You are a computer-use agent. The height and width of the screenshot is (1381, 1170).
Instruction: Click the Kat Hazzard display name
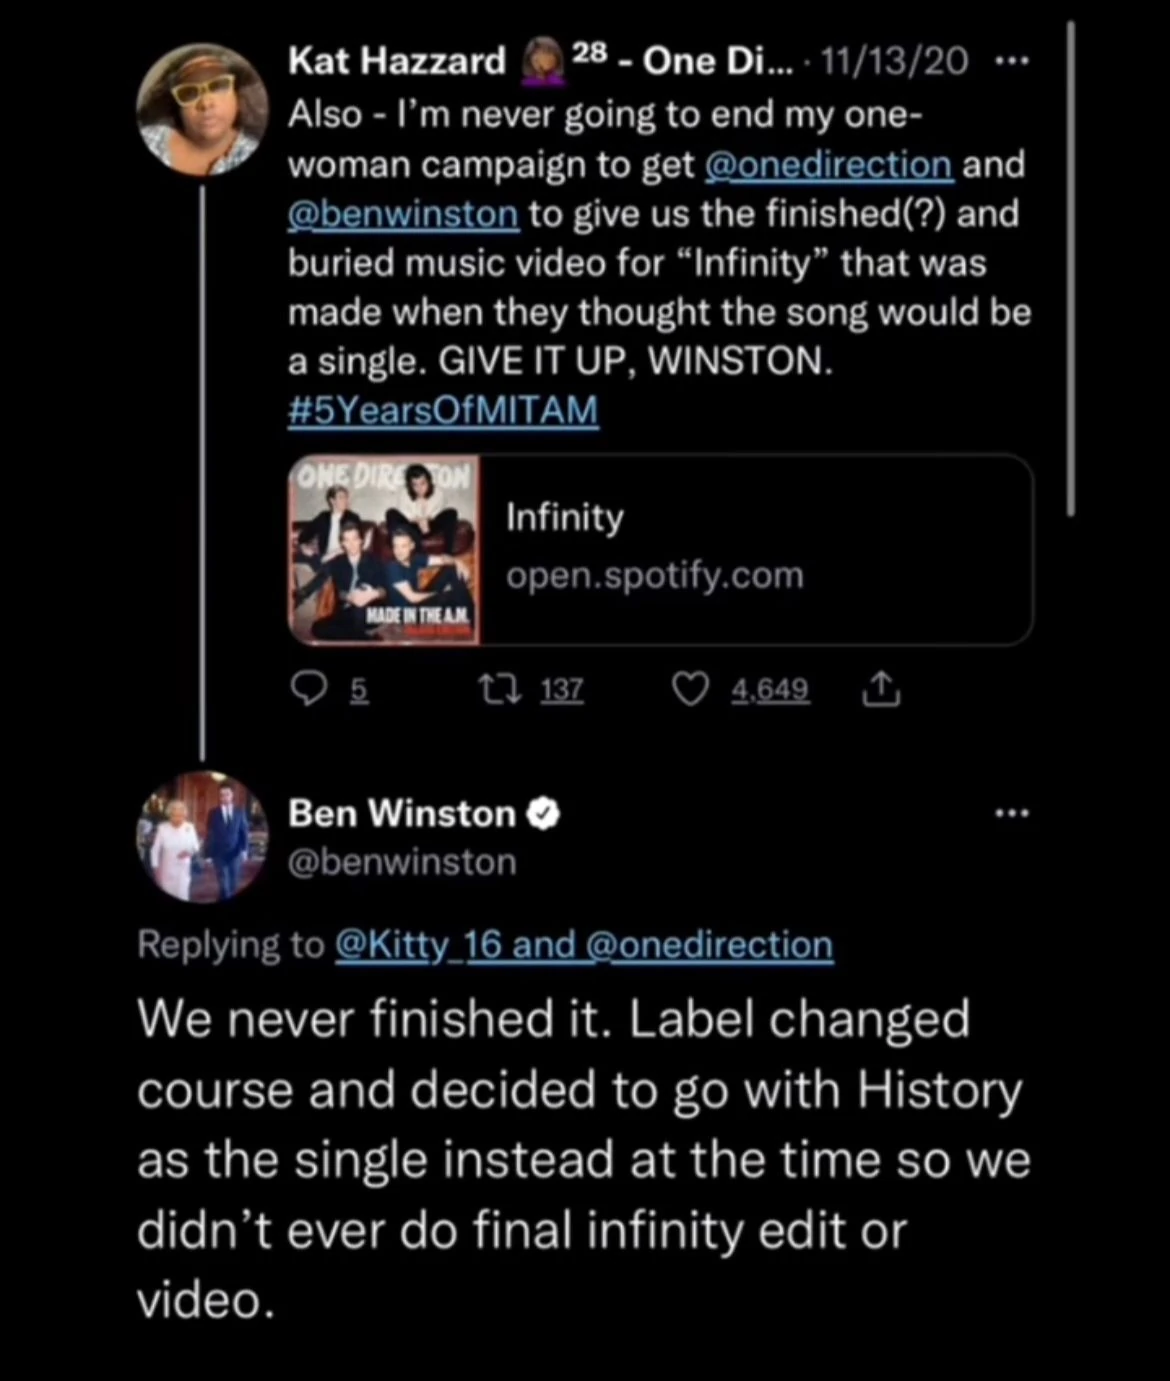pos(397,61)
